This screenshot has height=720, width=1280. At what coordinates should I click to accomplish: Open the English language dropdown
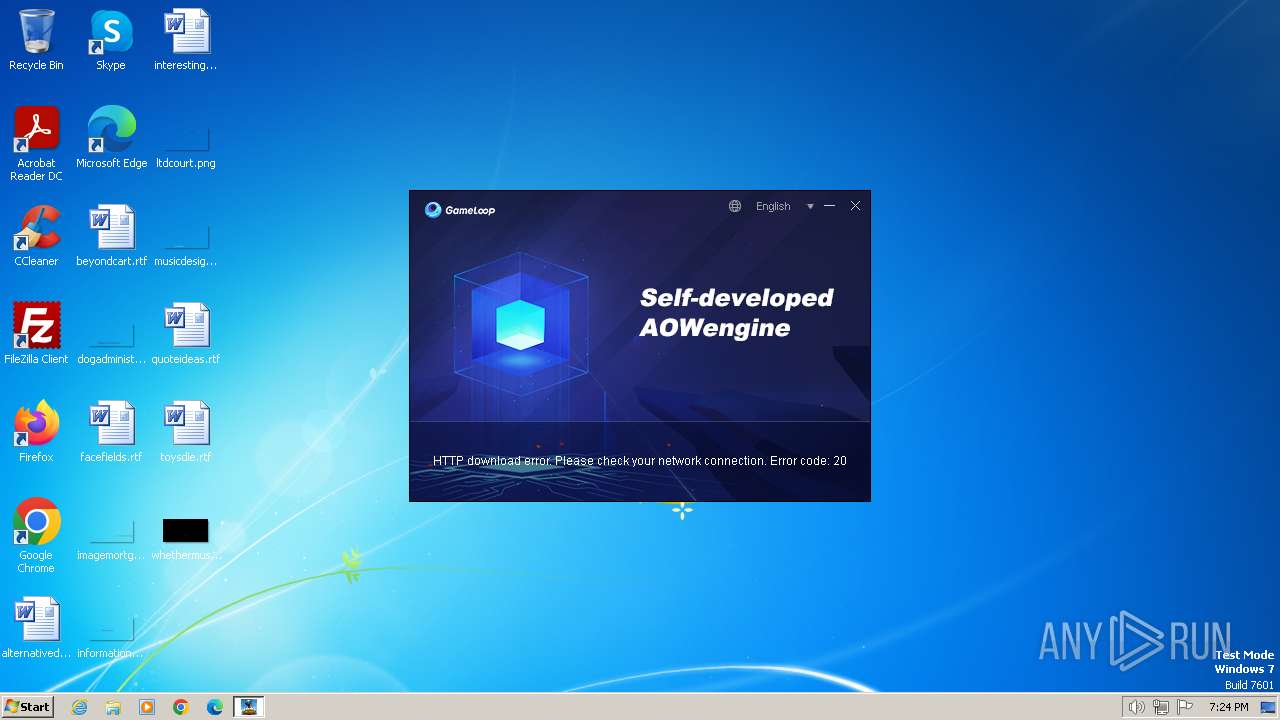coord(773,206)
